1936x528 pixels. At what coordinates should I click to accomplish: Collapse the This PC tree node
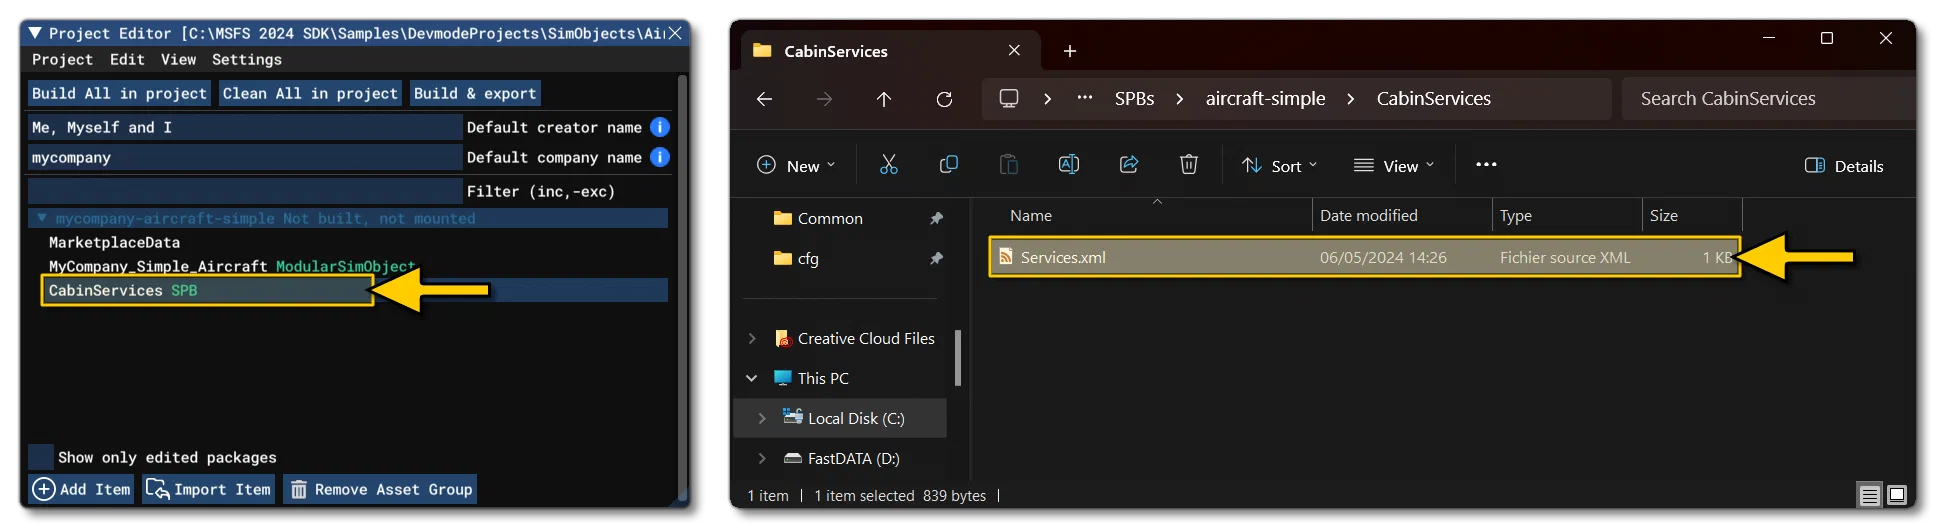pos(752,378)
